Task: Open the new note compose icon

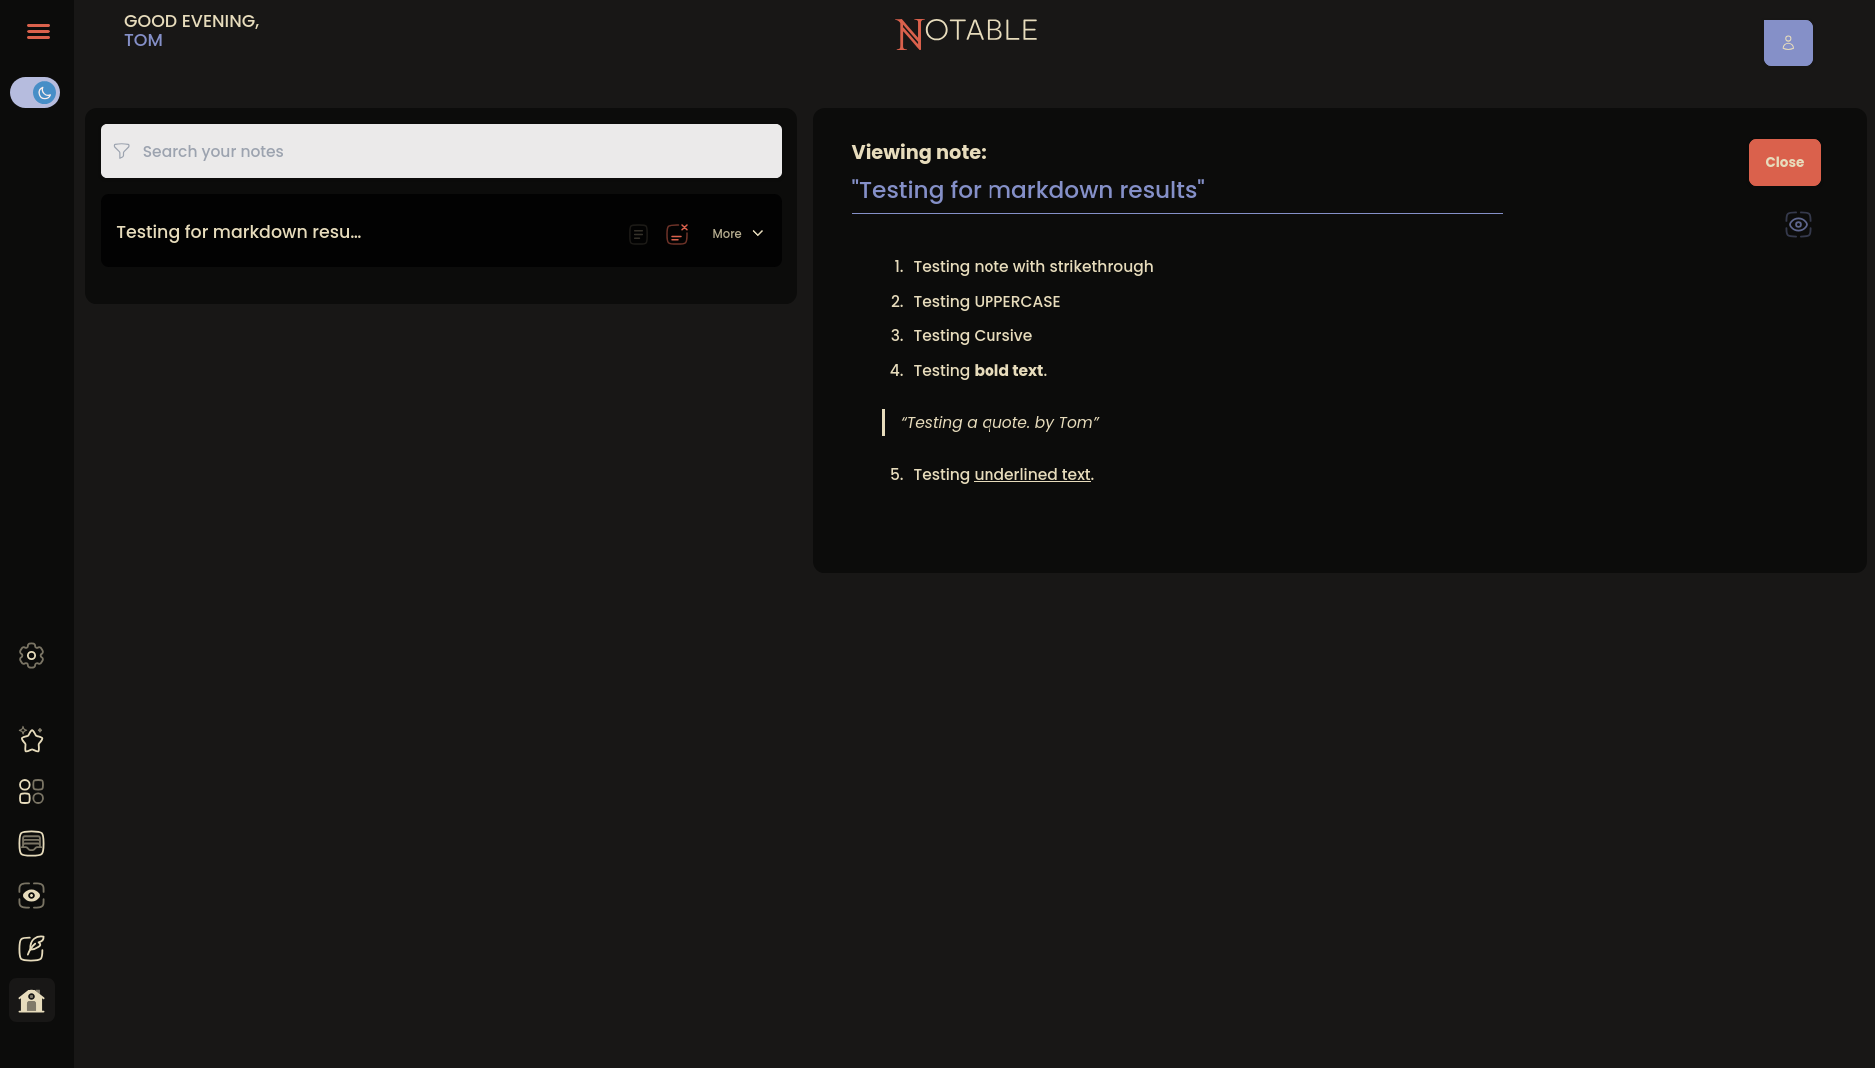Action: click(31, 948)
